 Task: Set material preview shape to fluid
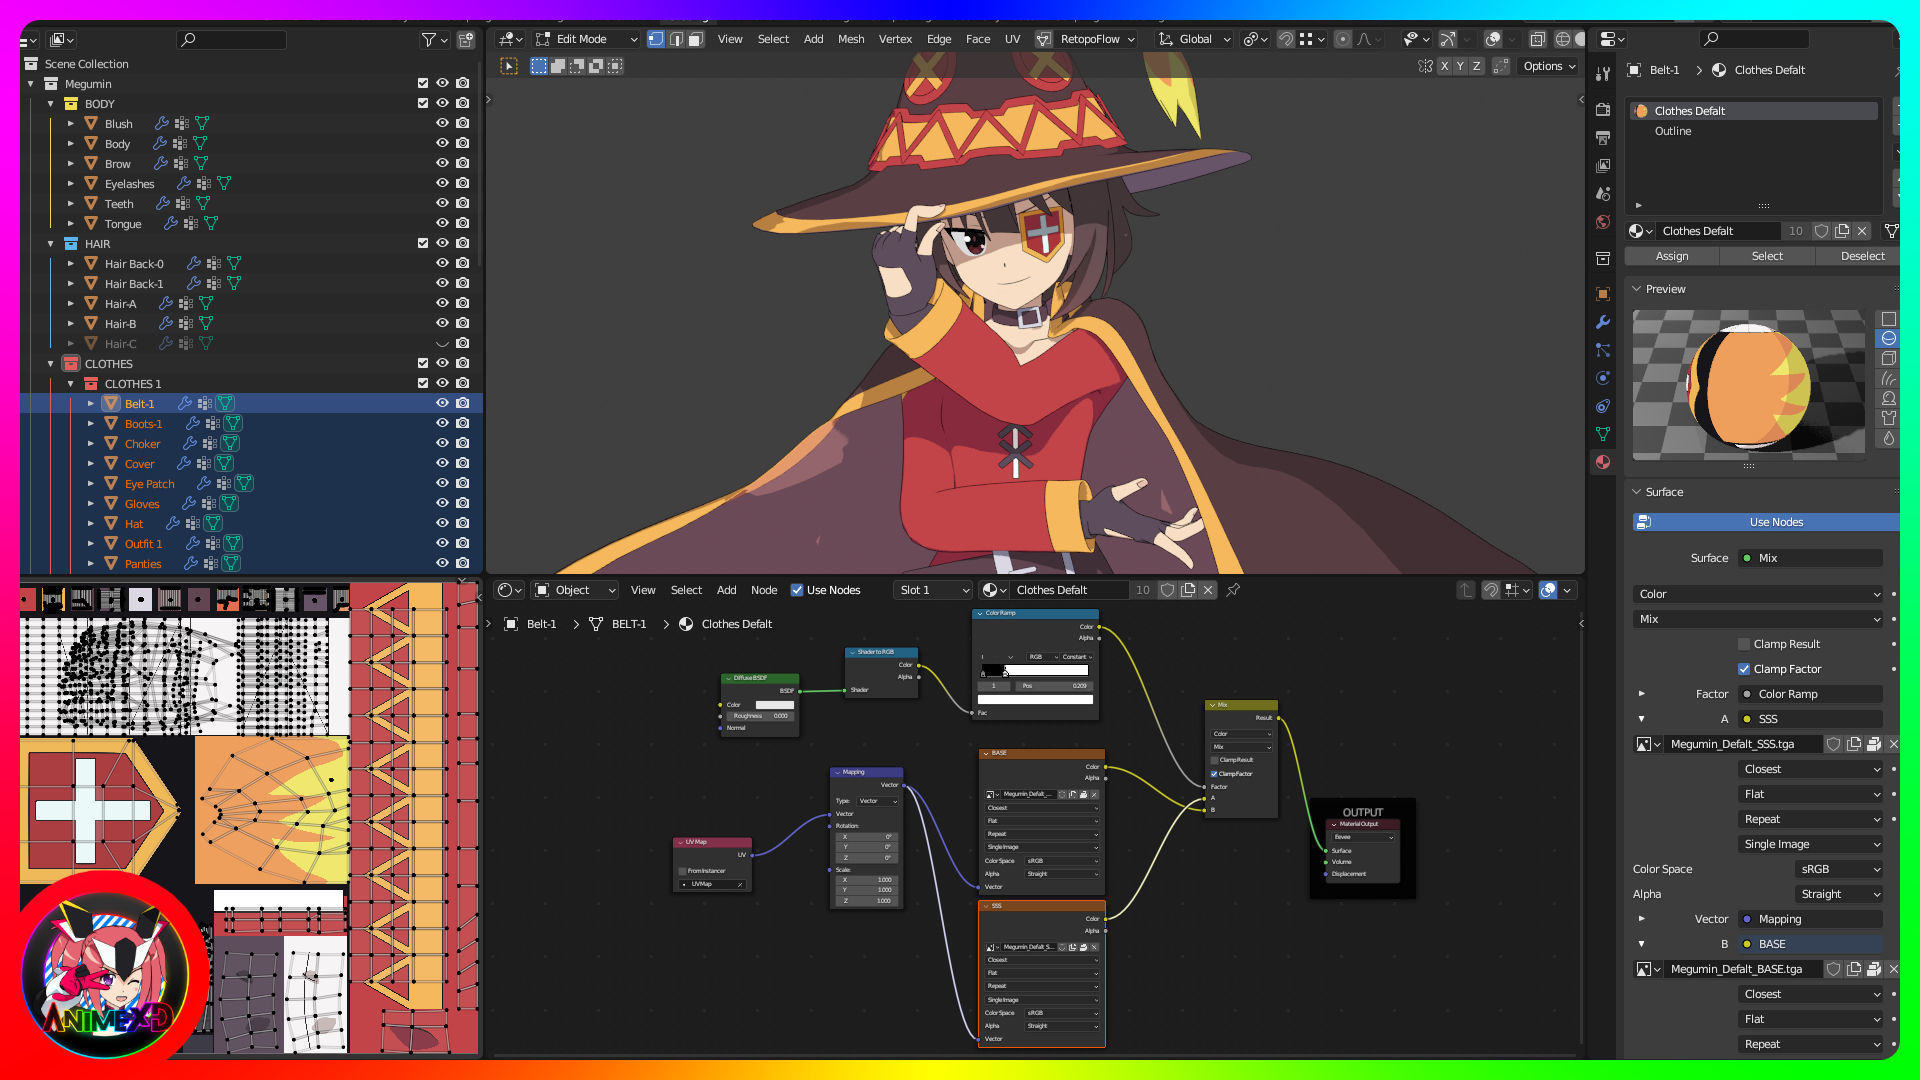1888,438
